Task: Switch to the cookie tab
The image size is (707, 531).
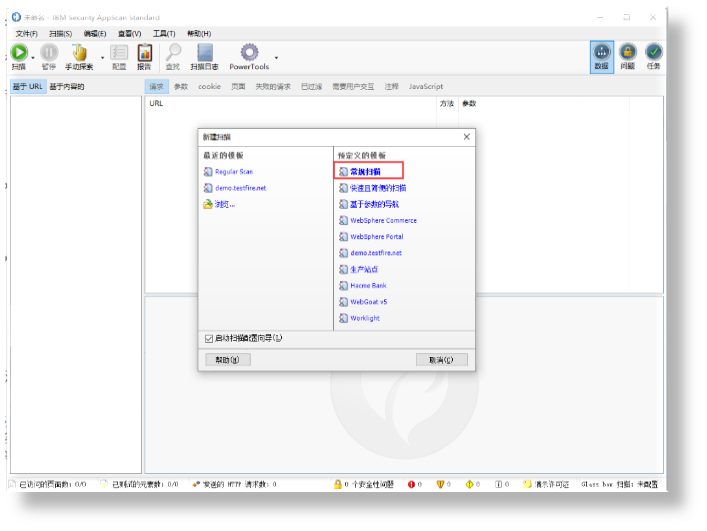Action: pos(209,87)
